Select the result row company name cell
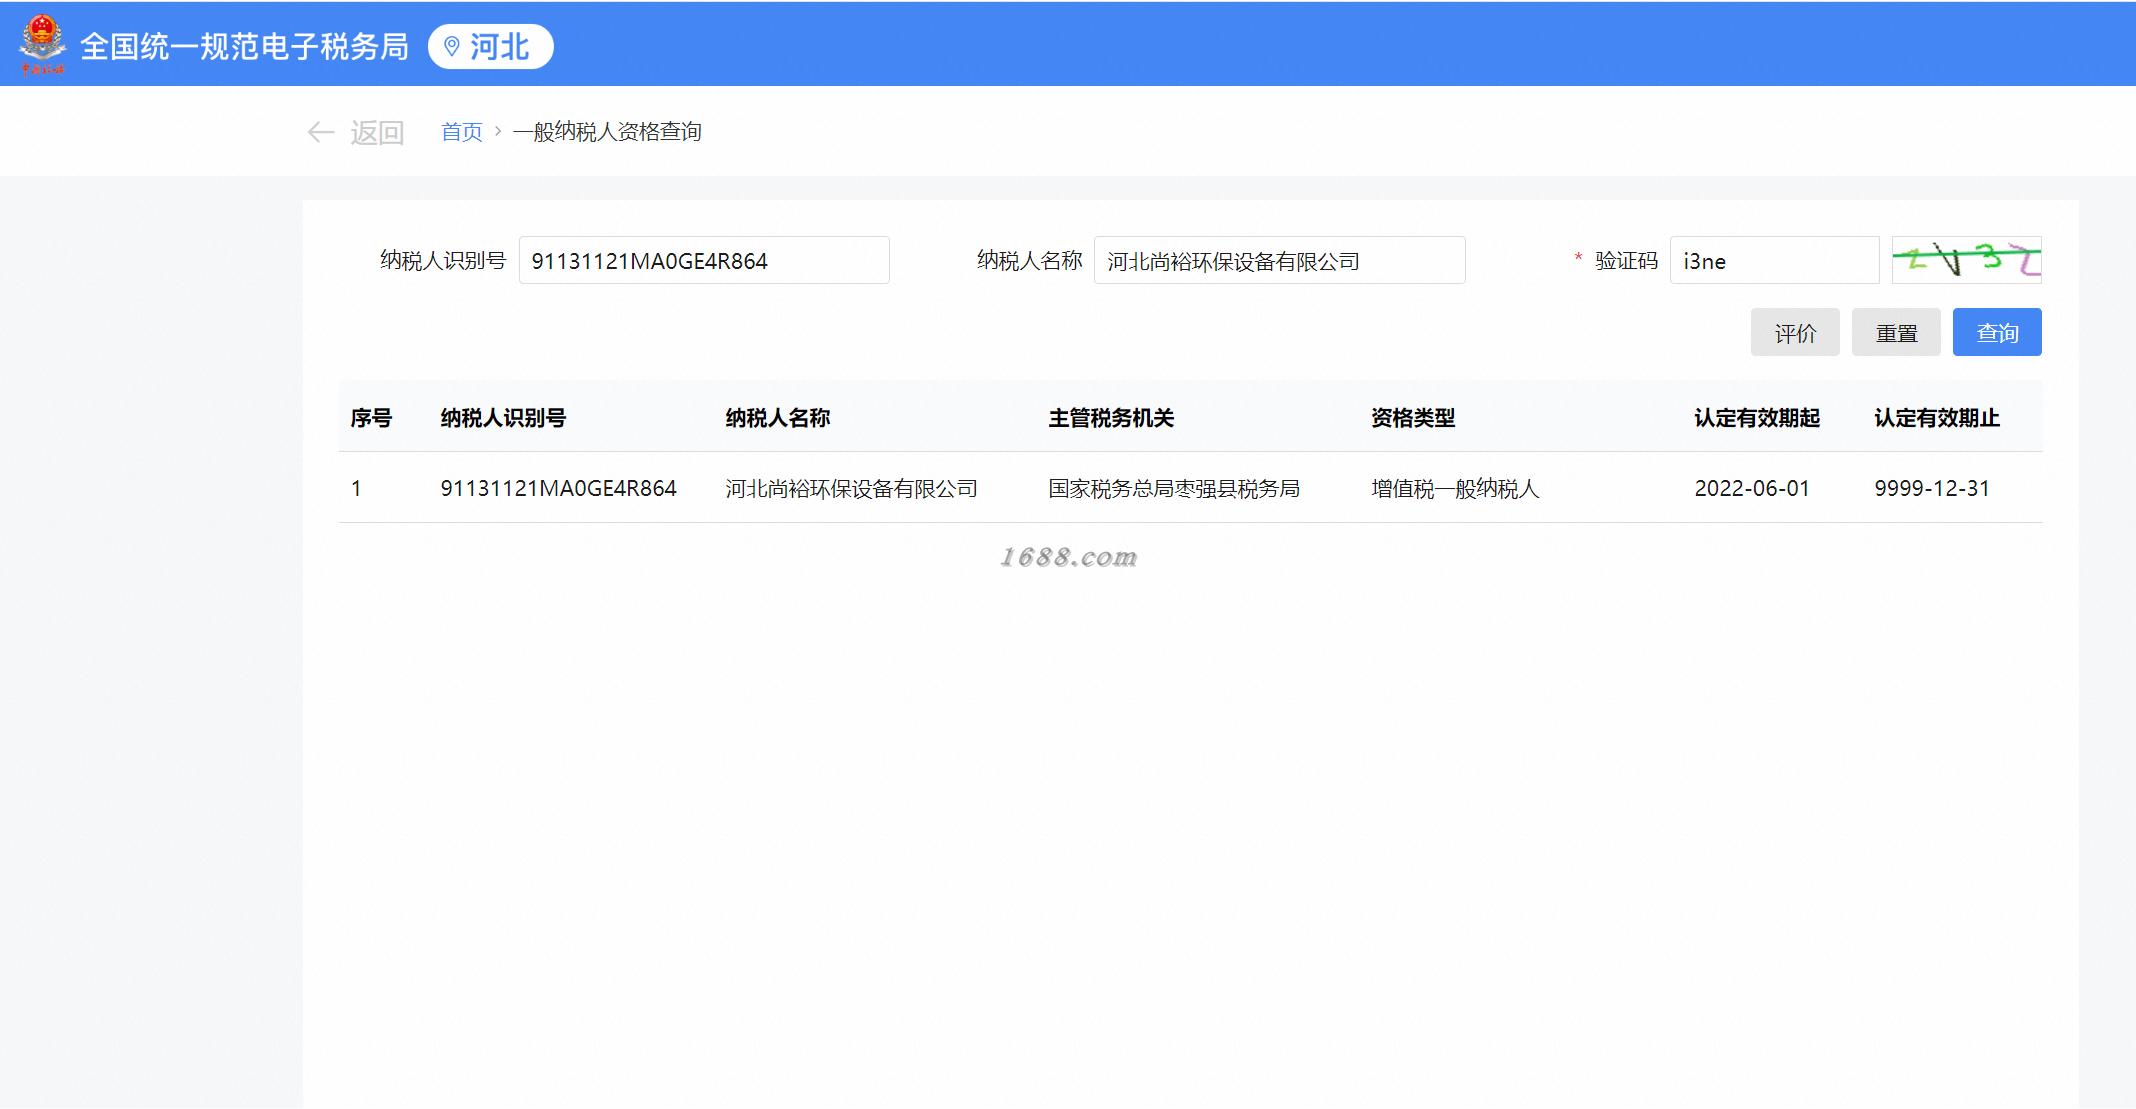This screenshot has width=2136, height=1109. (x=851, y=488)
